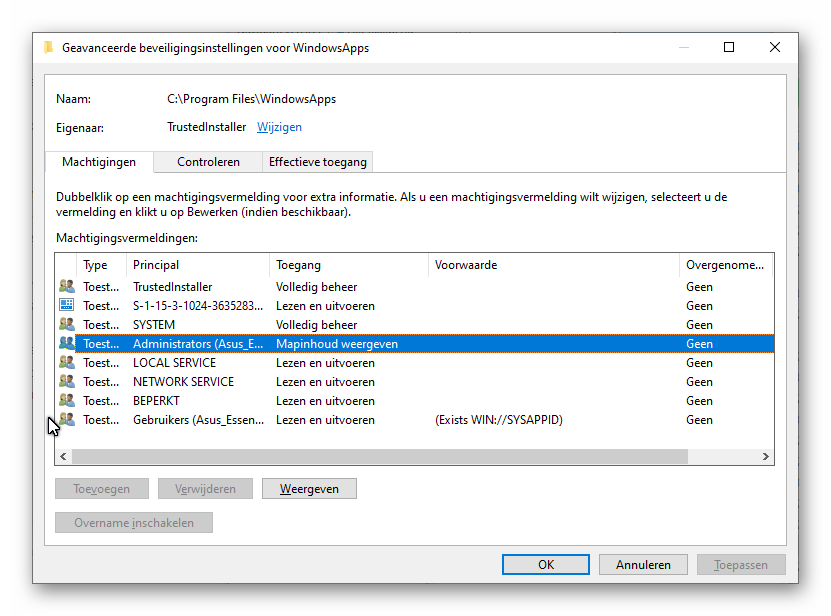Screen dimensions: 831x616
Task: Click the horizontal scrollbar left arrow
Action: tap(63, 457)
